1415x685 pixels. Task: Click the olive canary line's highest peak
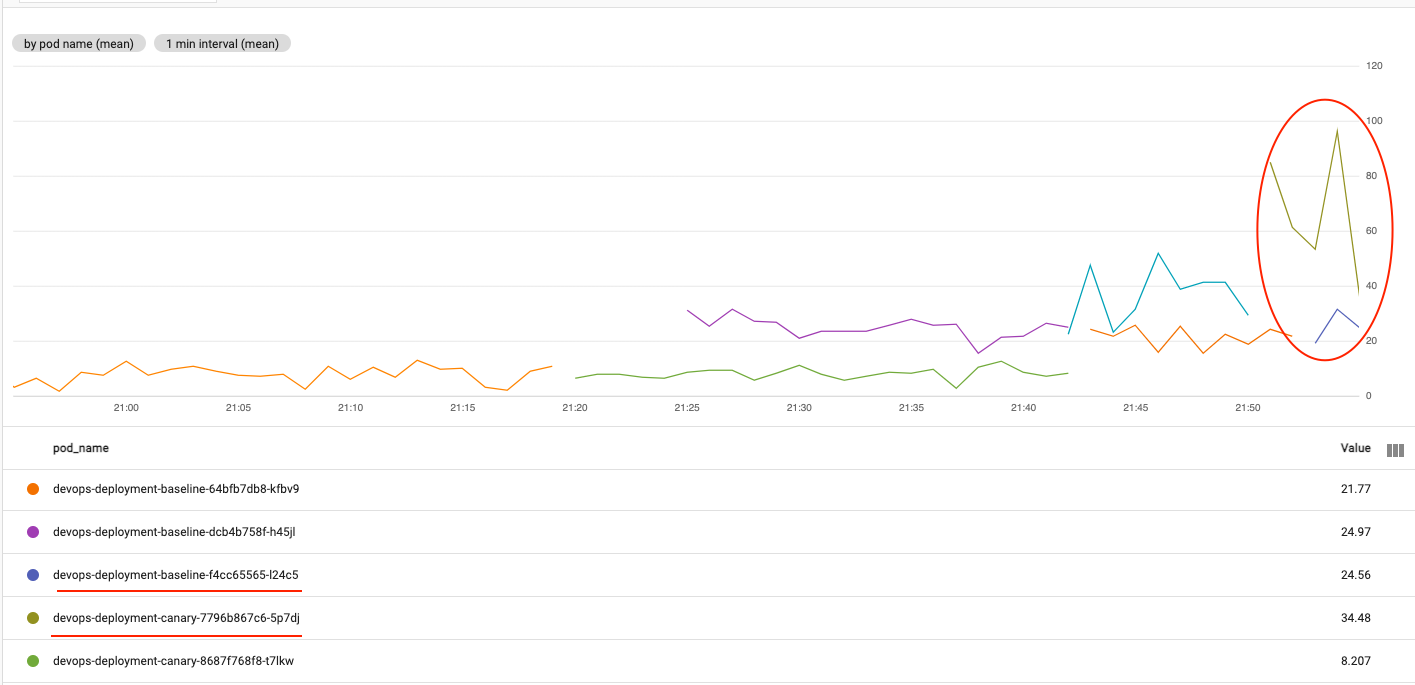pos(1337,130)
